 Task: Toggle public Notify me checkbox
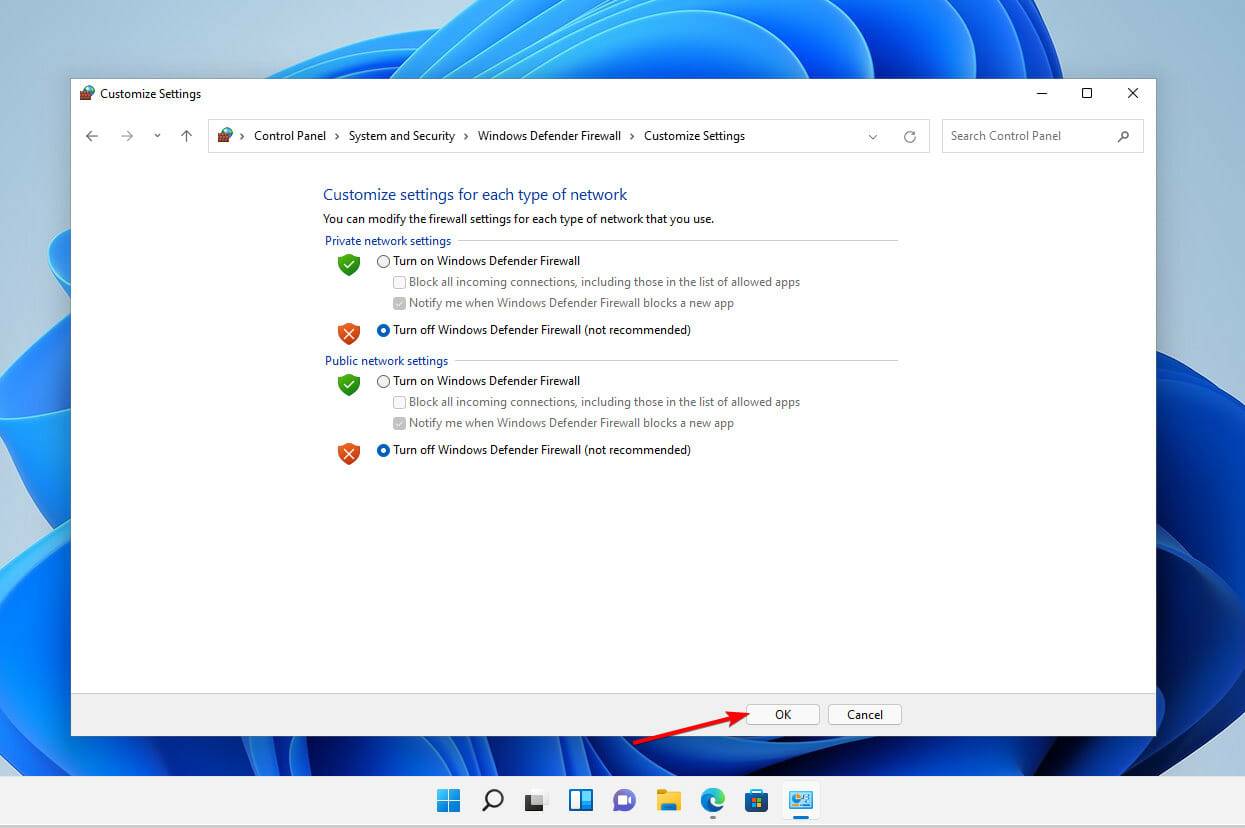(x=399, y=423)
